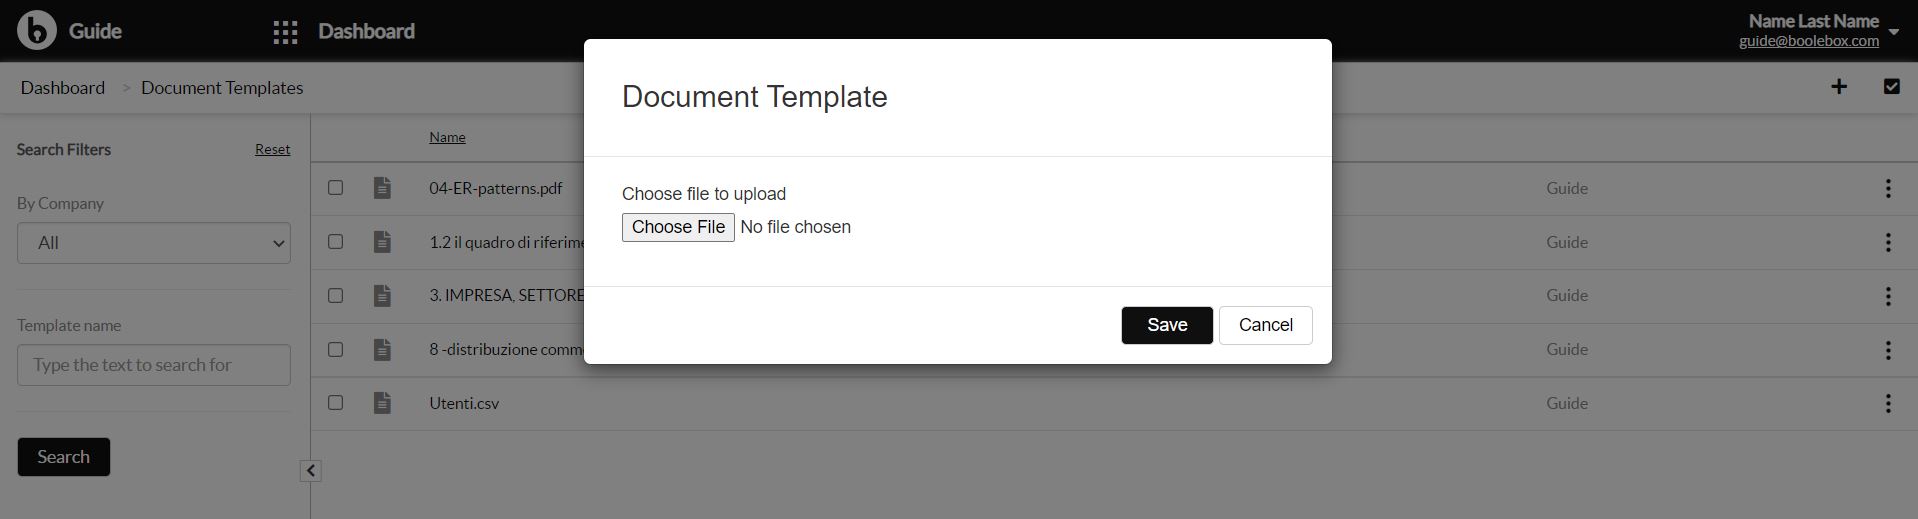
Task: Click the select-all checkmark icon in the toolbar
Action: click(1891, 87)
